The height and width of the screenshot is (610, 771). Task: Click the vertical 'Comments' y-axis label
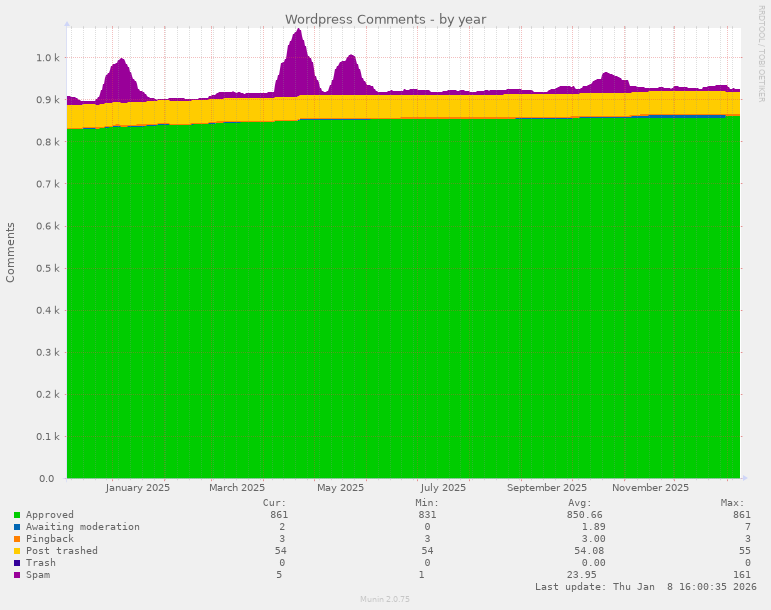[11, 252]
